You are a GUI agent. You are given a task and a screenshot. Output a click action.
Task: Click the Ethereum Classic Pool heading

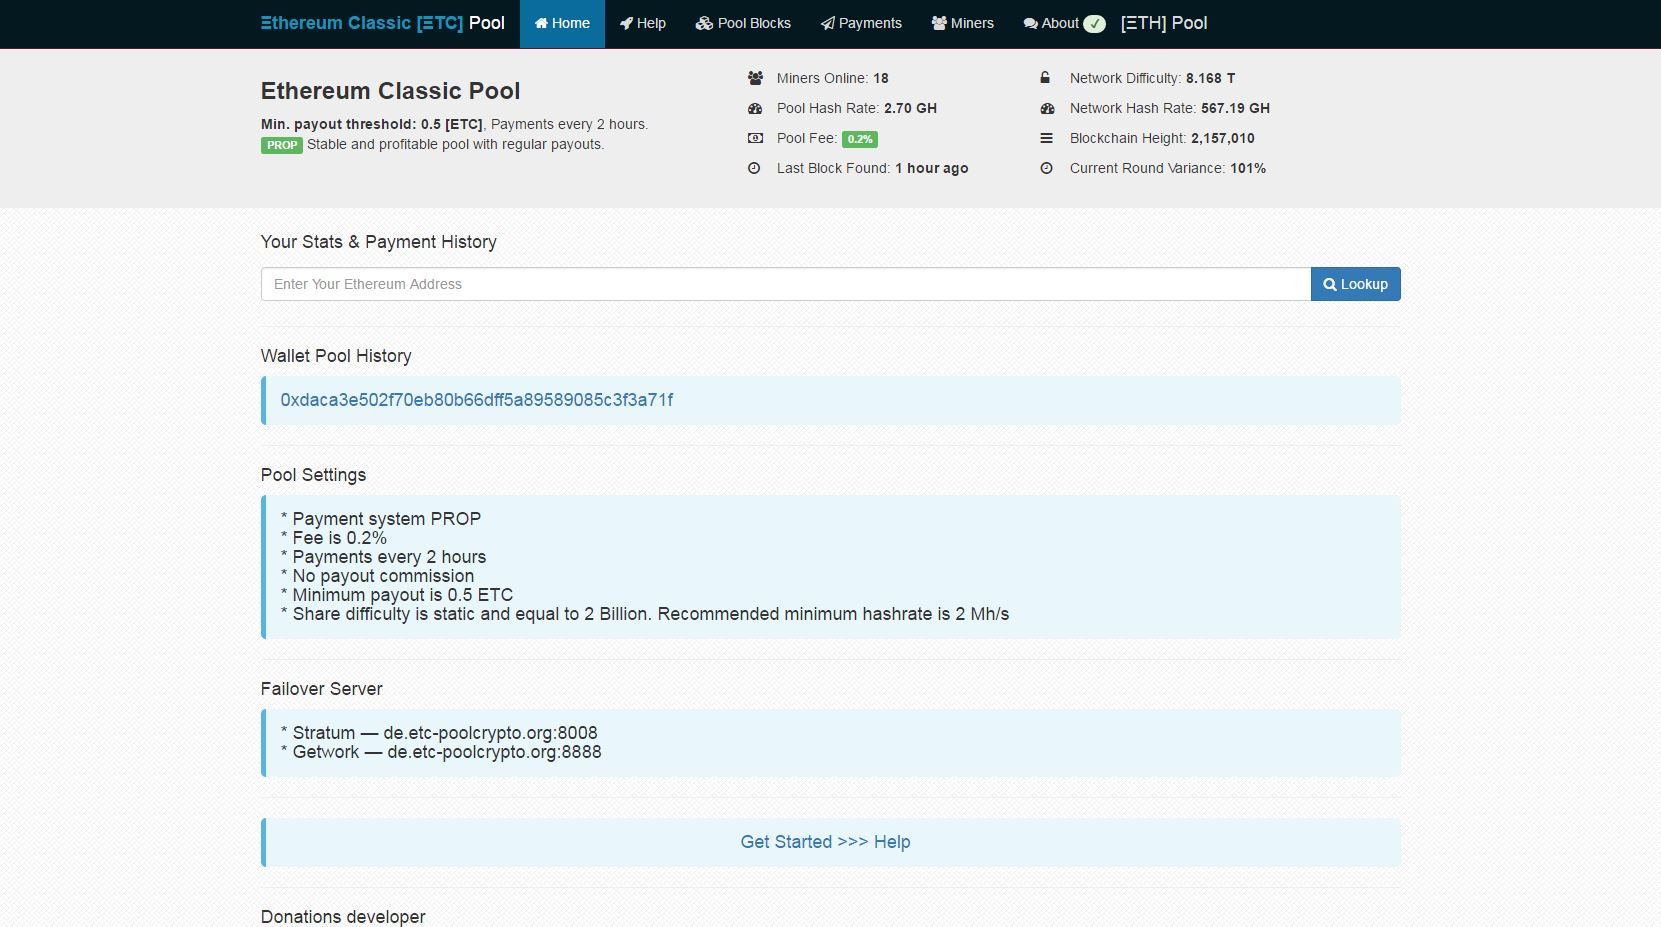390,91
